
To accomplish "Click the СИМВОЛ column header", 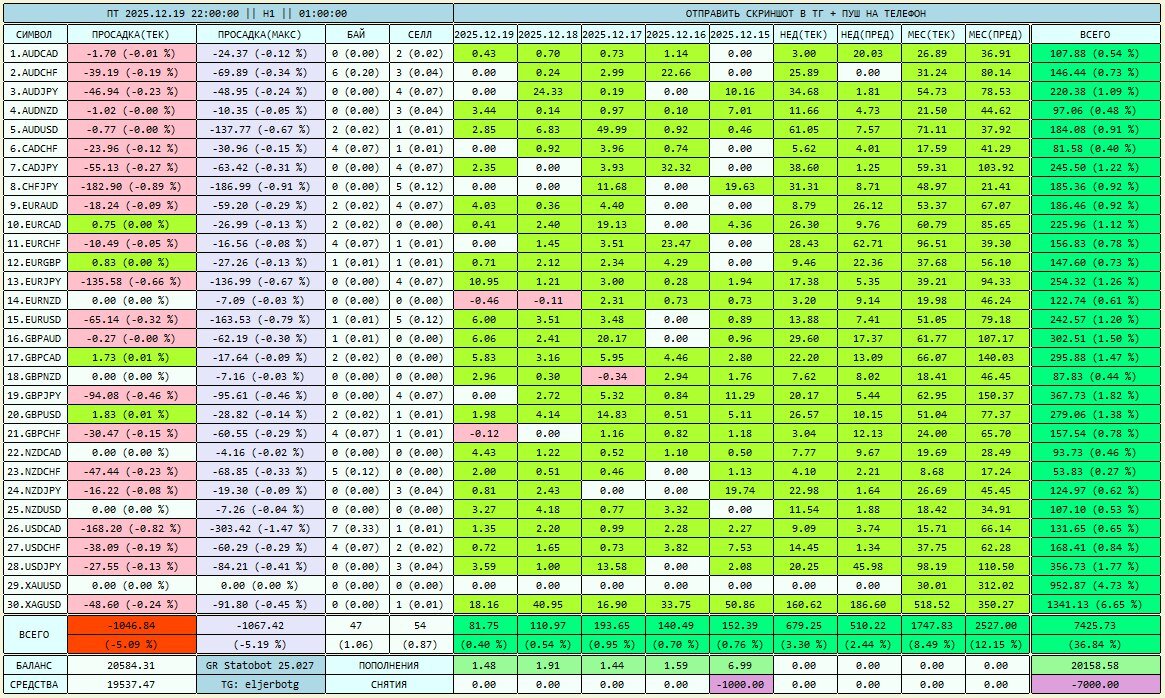I will [x=35, y=34].
